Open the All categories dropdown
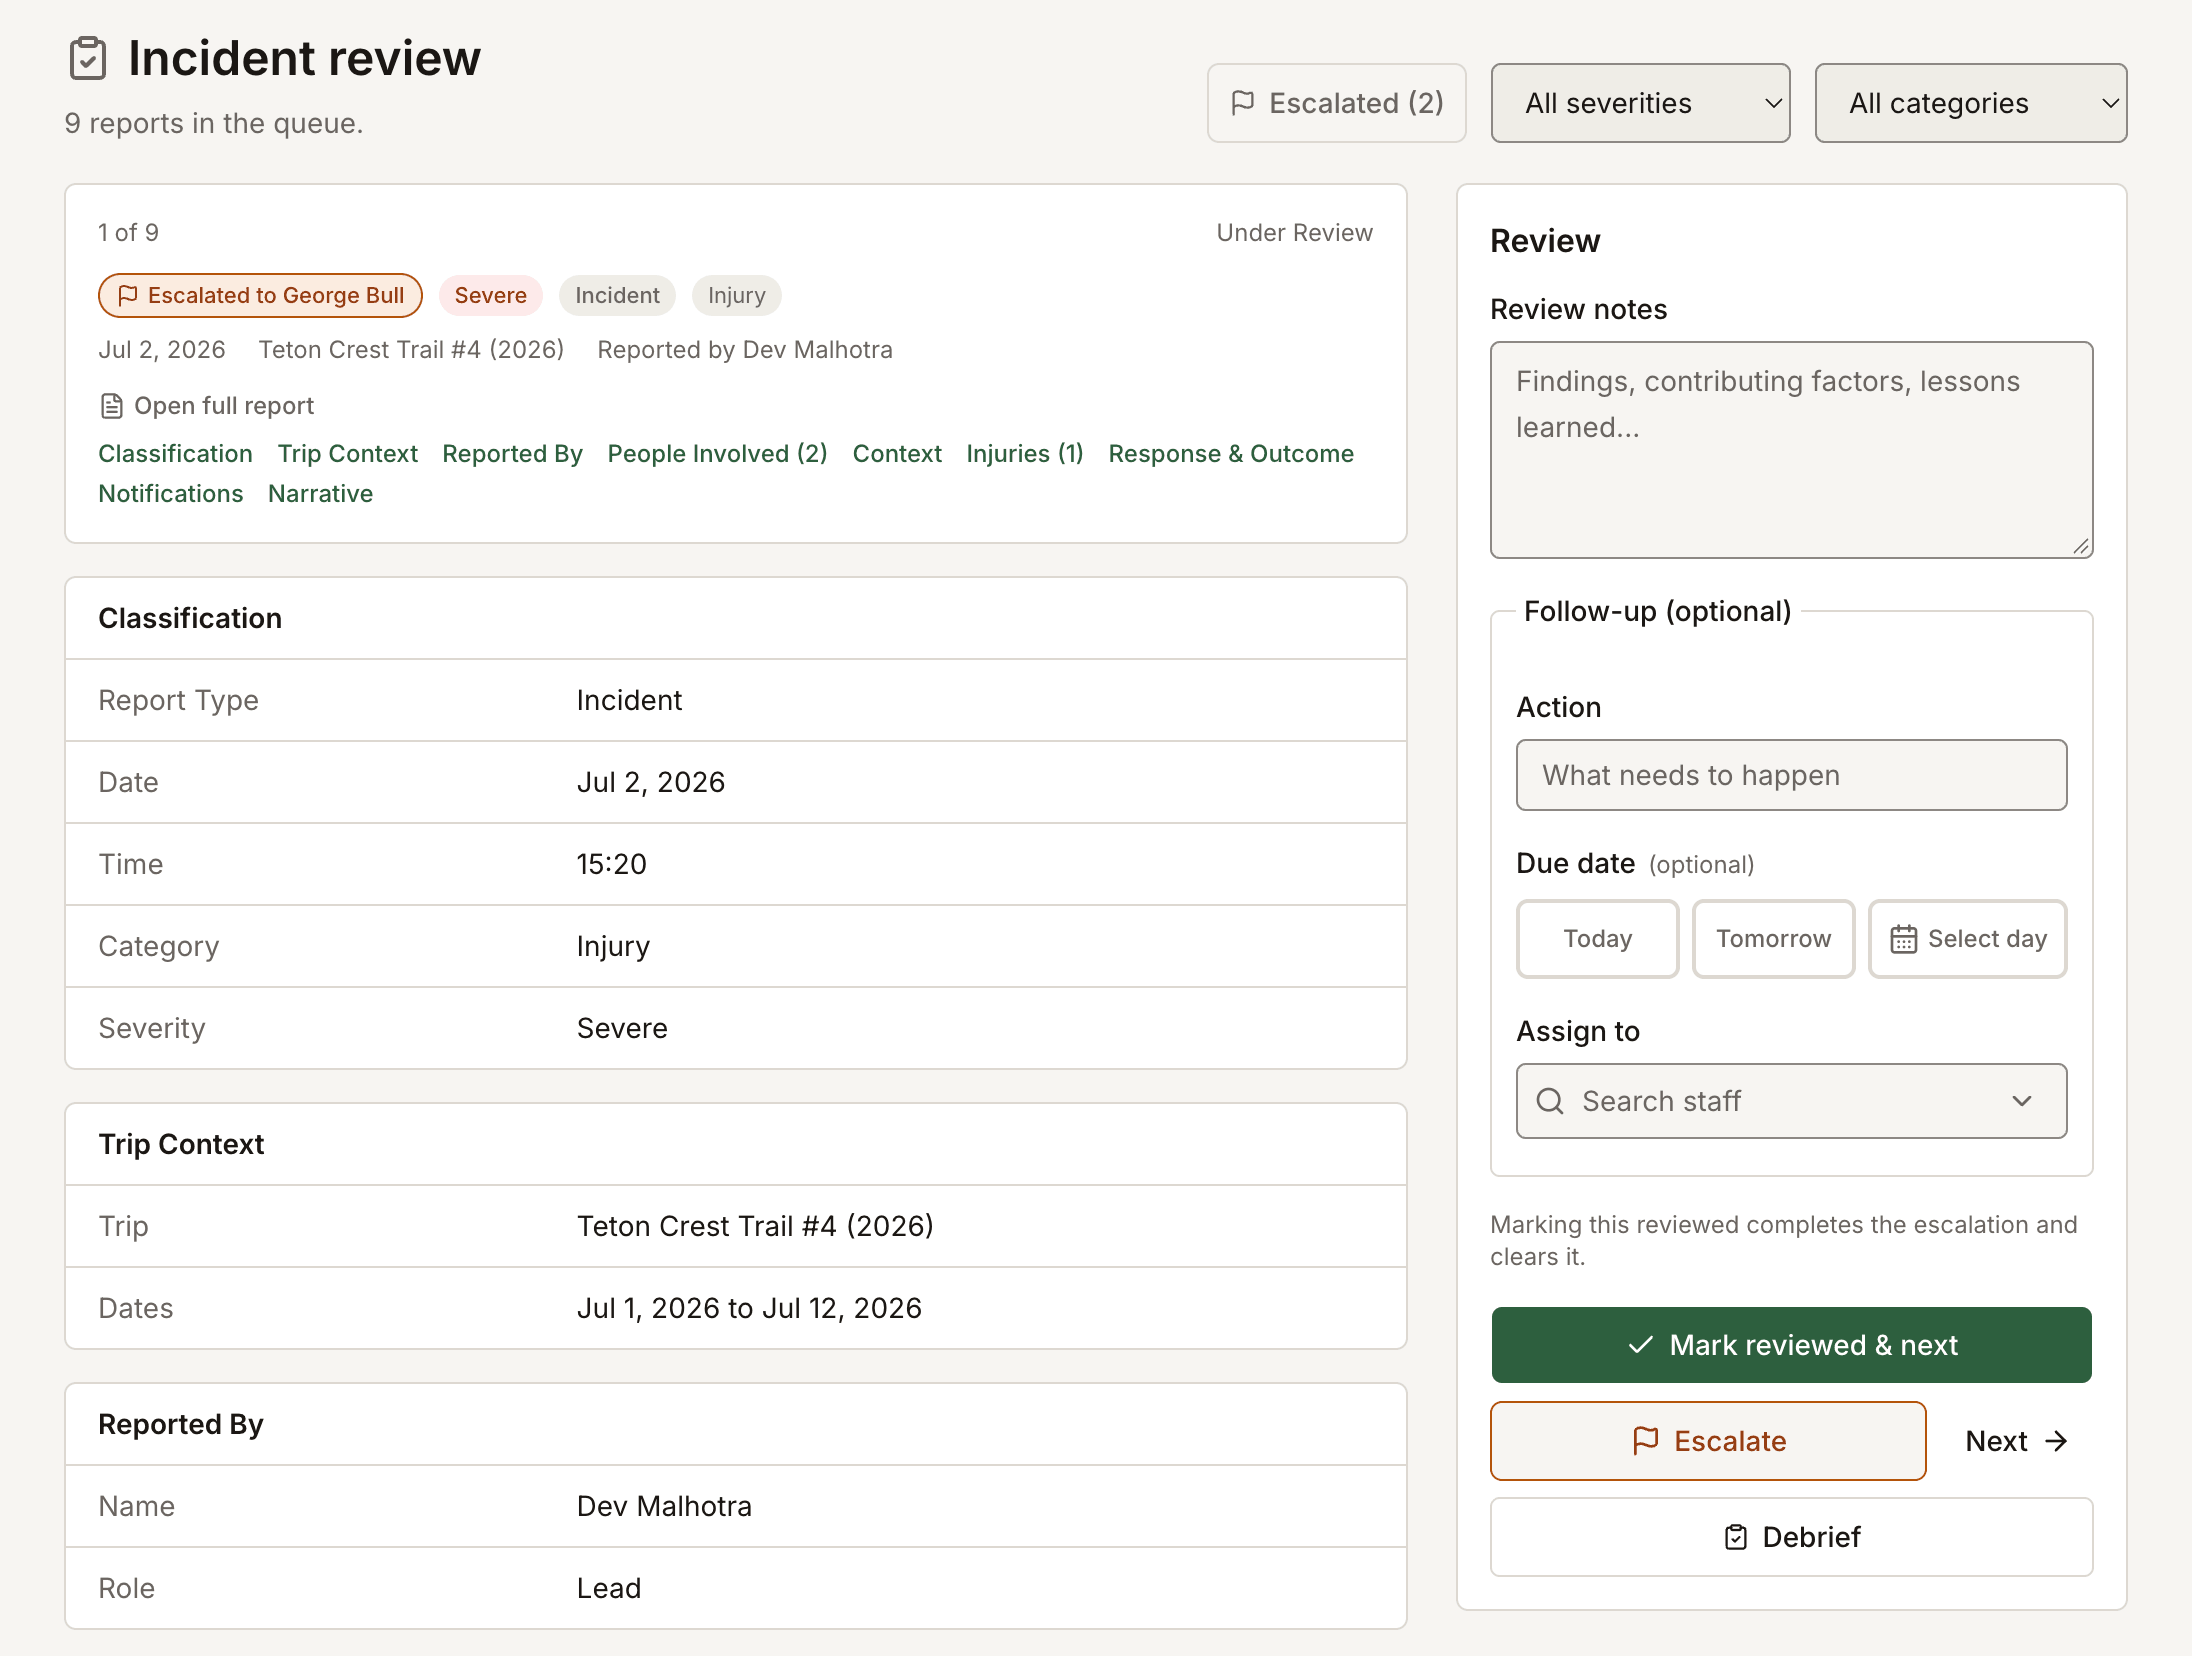 1970,103
